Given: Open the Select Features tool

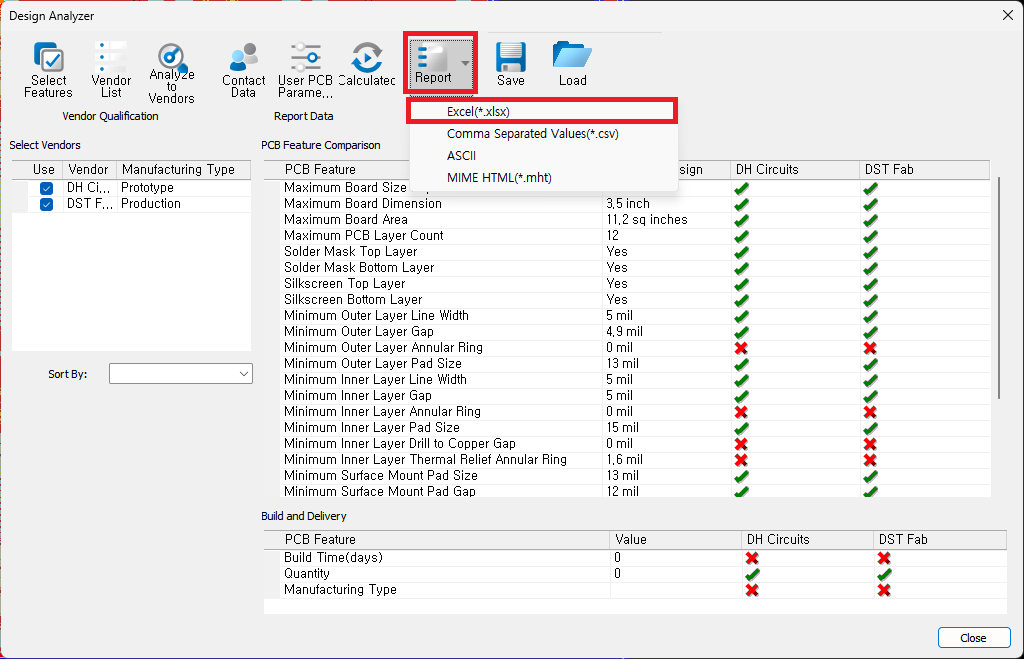Looking at the screenshot, I should click(x=48, y=70).
